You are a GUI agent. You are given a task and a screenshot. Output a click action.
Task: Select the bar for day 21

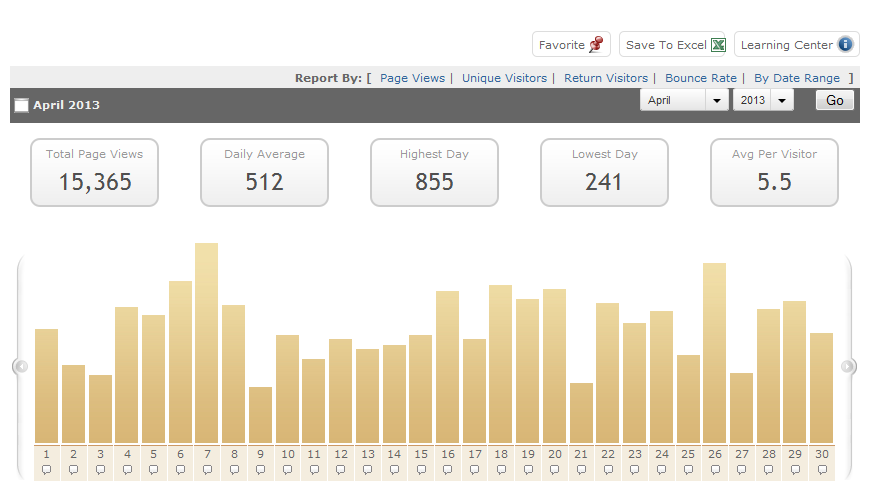point(581,413)
